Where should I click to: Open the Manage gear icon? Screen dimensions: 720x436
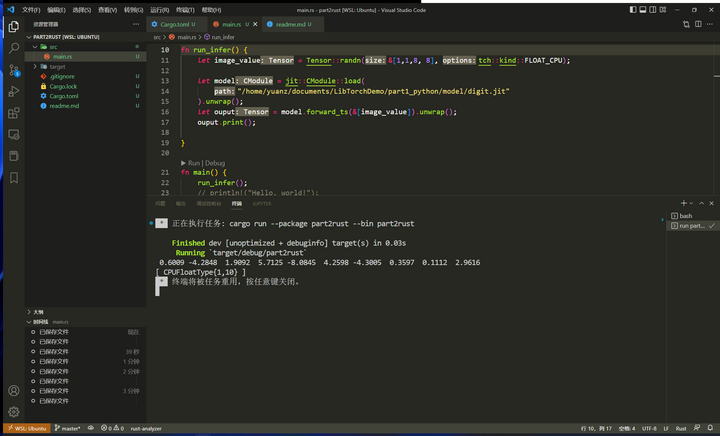coord(14,411)
